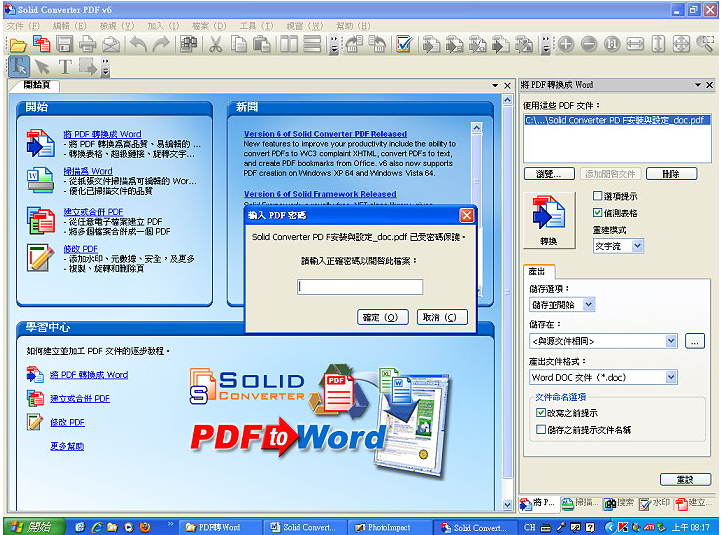Click into the PDF password input field

point(360,287)
